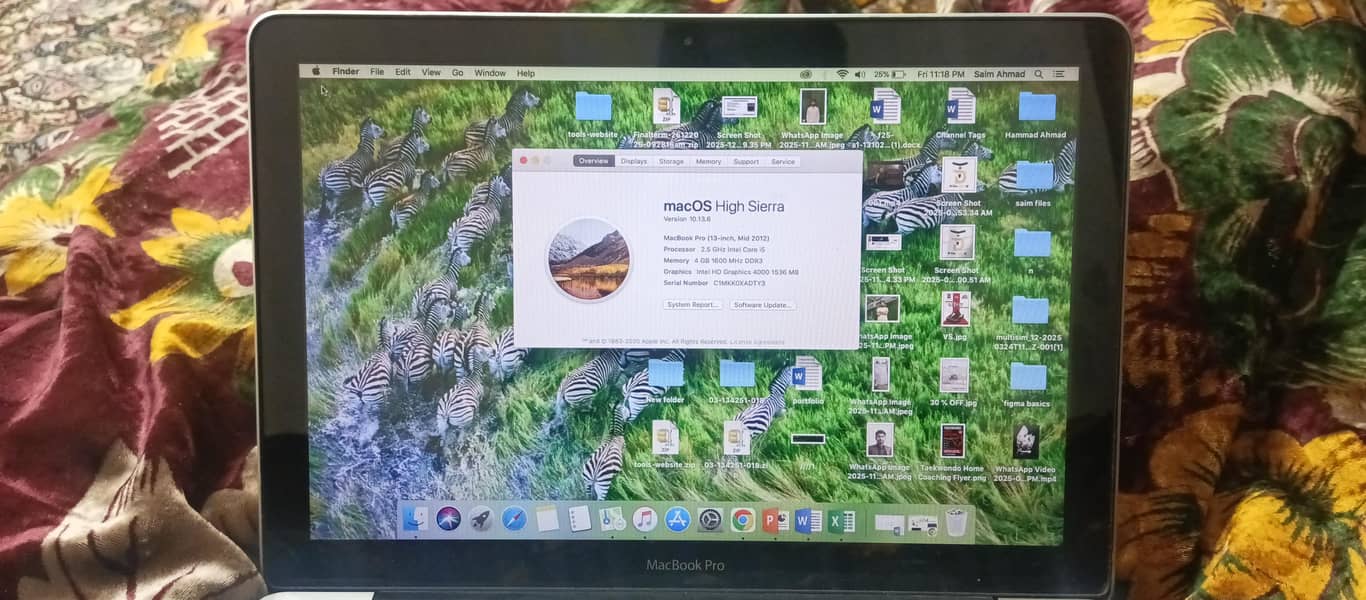Image resolution: width=1366 pixels, height=600 pixels.
Task: Open Microsoft Word from the Dock
Action: point(806,518)
